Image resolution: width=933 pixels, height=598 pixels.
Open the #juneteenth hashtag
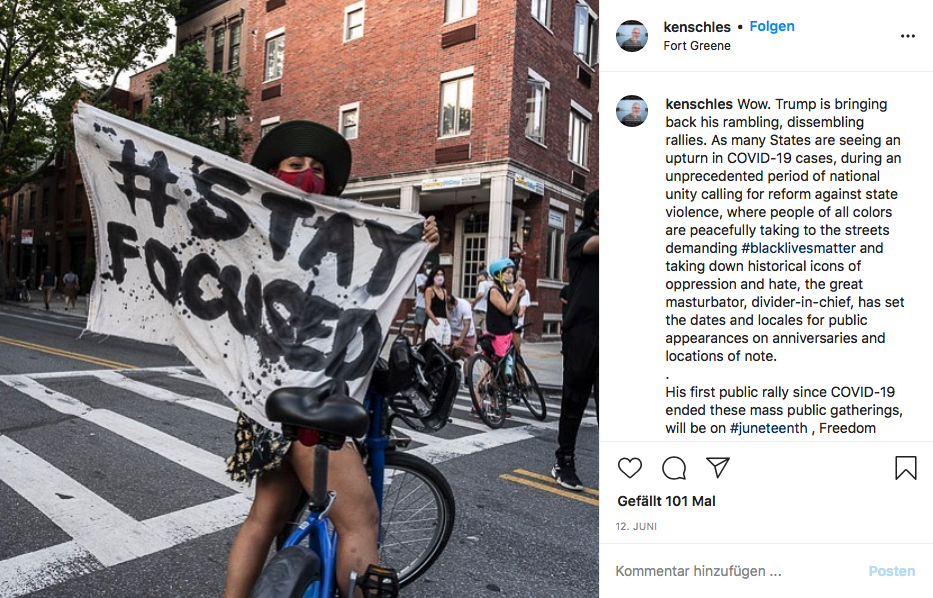tap(768, 428)
